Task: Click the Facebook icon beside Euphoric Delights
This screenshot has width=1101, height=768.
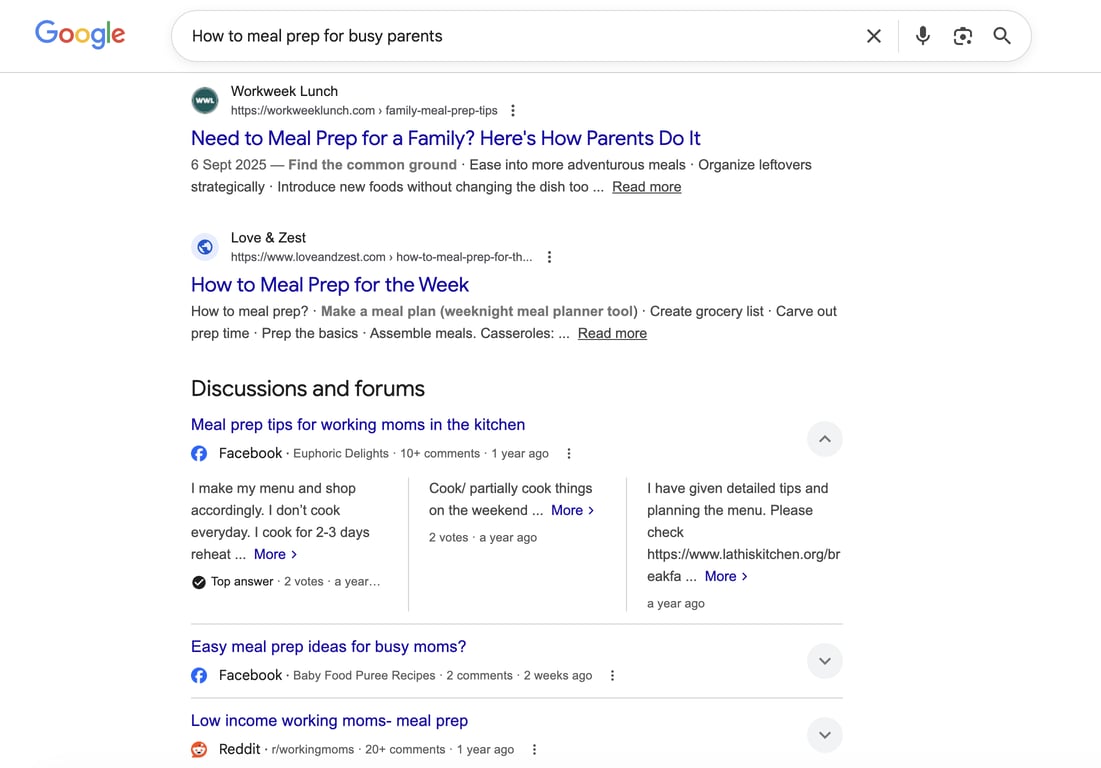Action: [x=198, y=453]
